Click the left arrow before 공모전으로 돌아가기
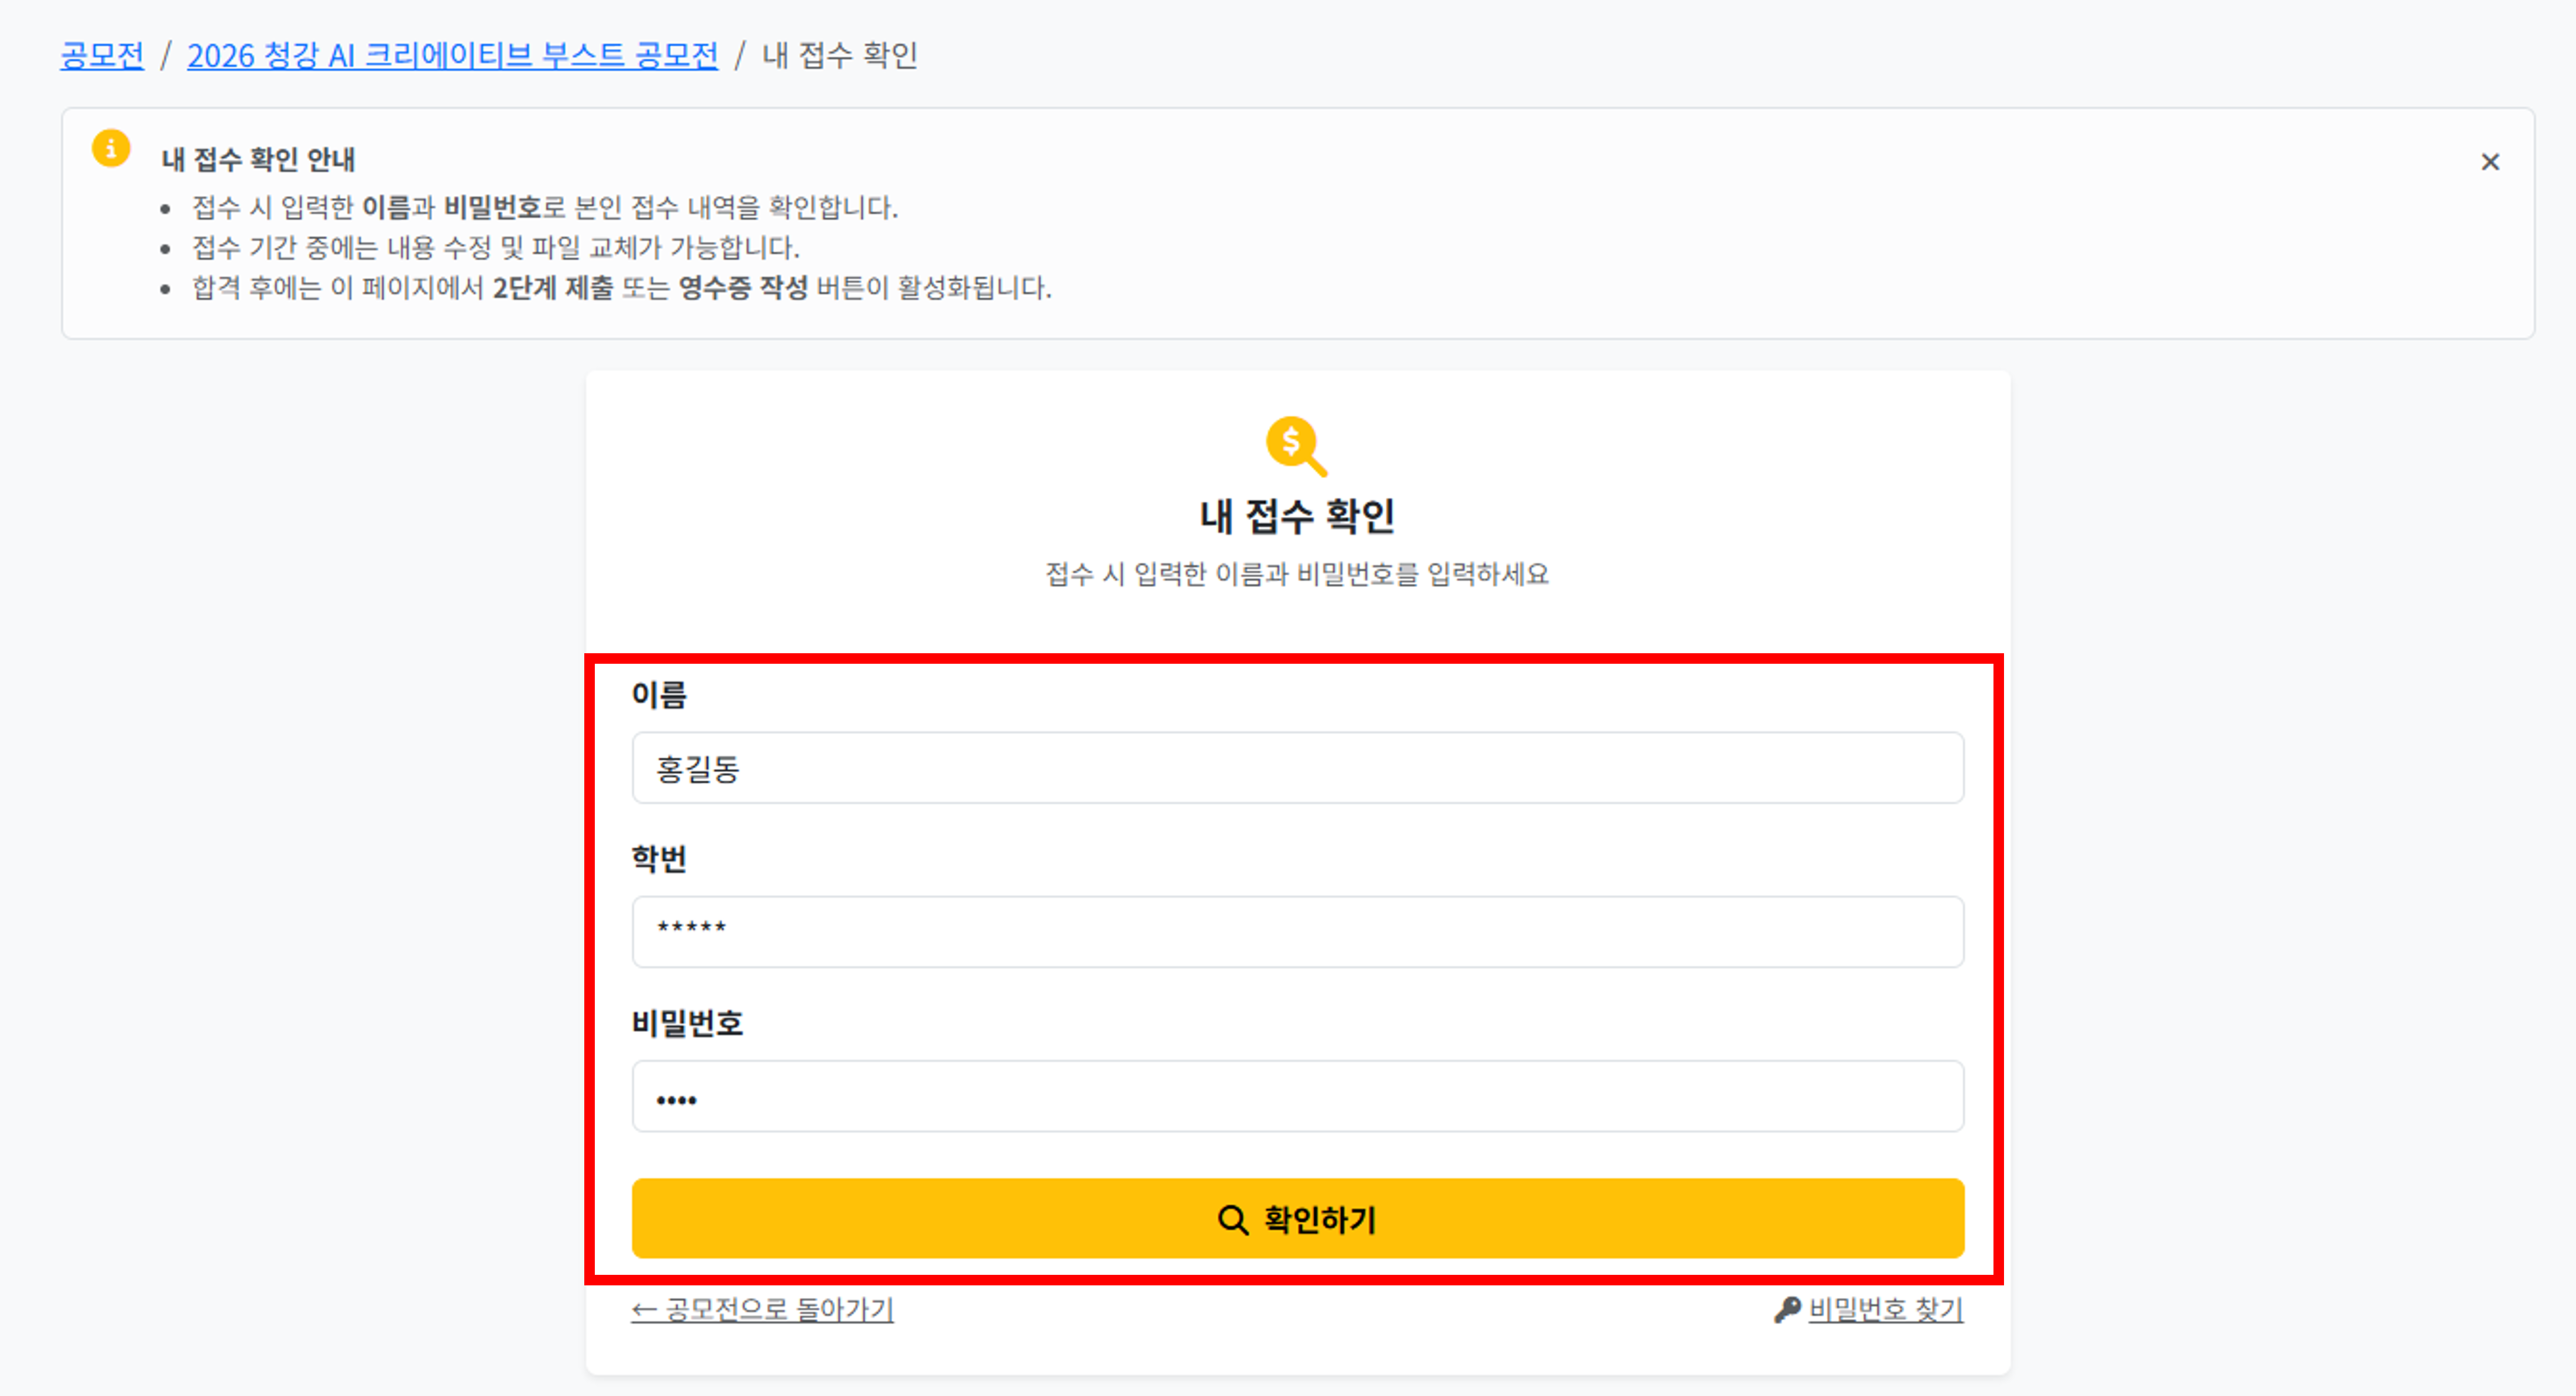 [x=644, y=1309]
